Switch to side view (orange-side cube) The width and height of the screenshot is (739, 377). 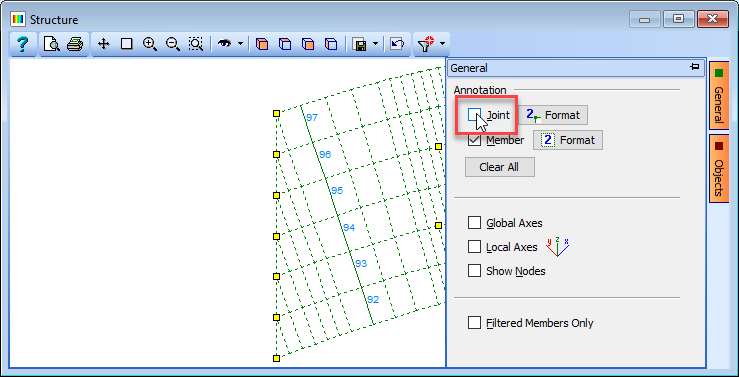[x=331, y=44]
